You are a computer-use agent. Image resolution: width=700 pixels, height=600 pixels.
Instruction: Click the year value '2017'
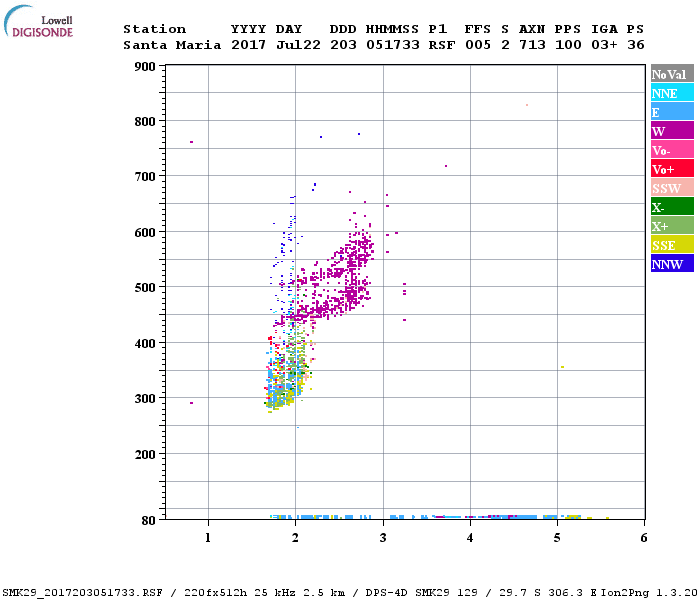click(x=248, y=45)
